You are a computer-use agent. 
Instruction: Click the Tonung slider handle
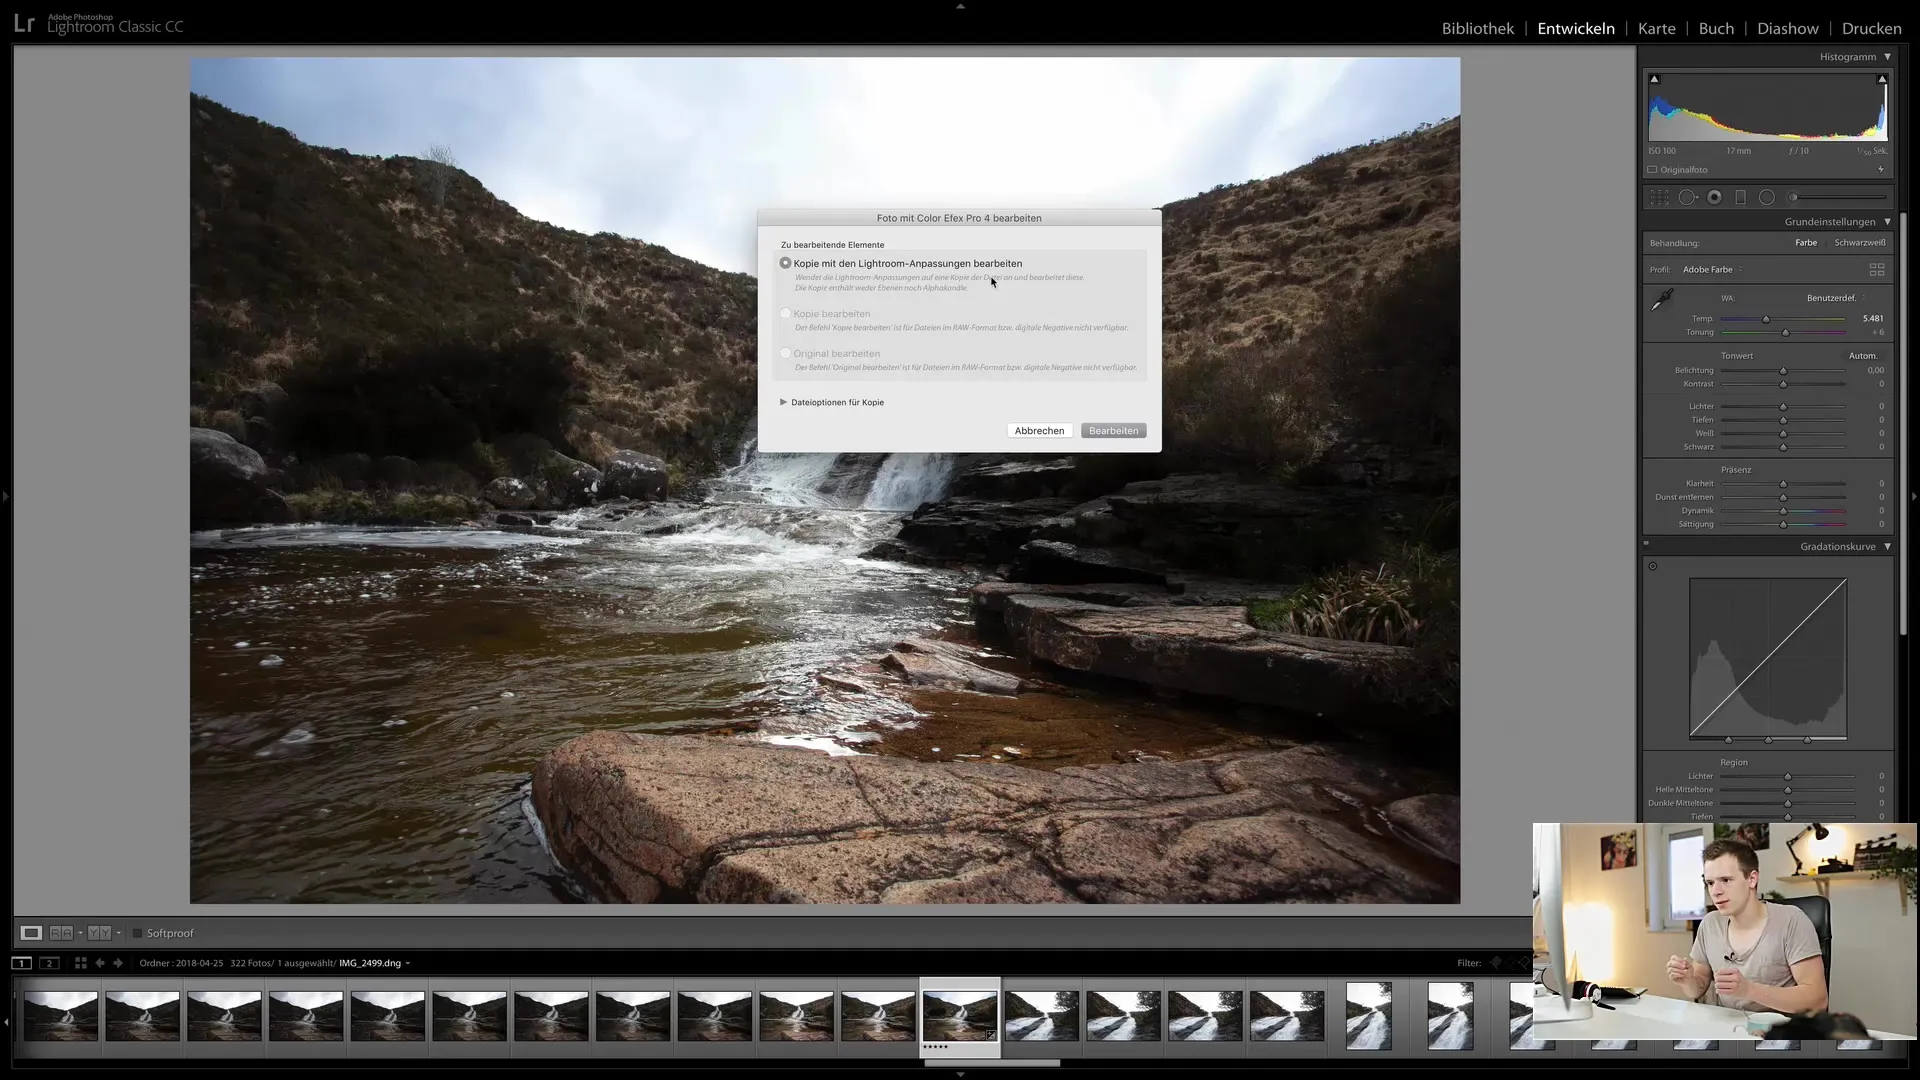tap(1785, 332)
